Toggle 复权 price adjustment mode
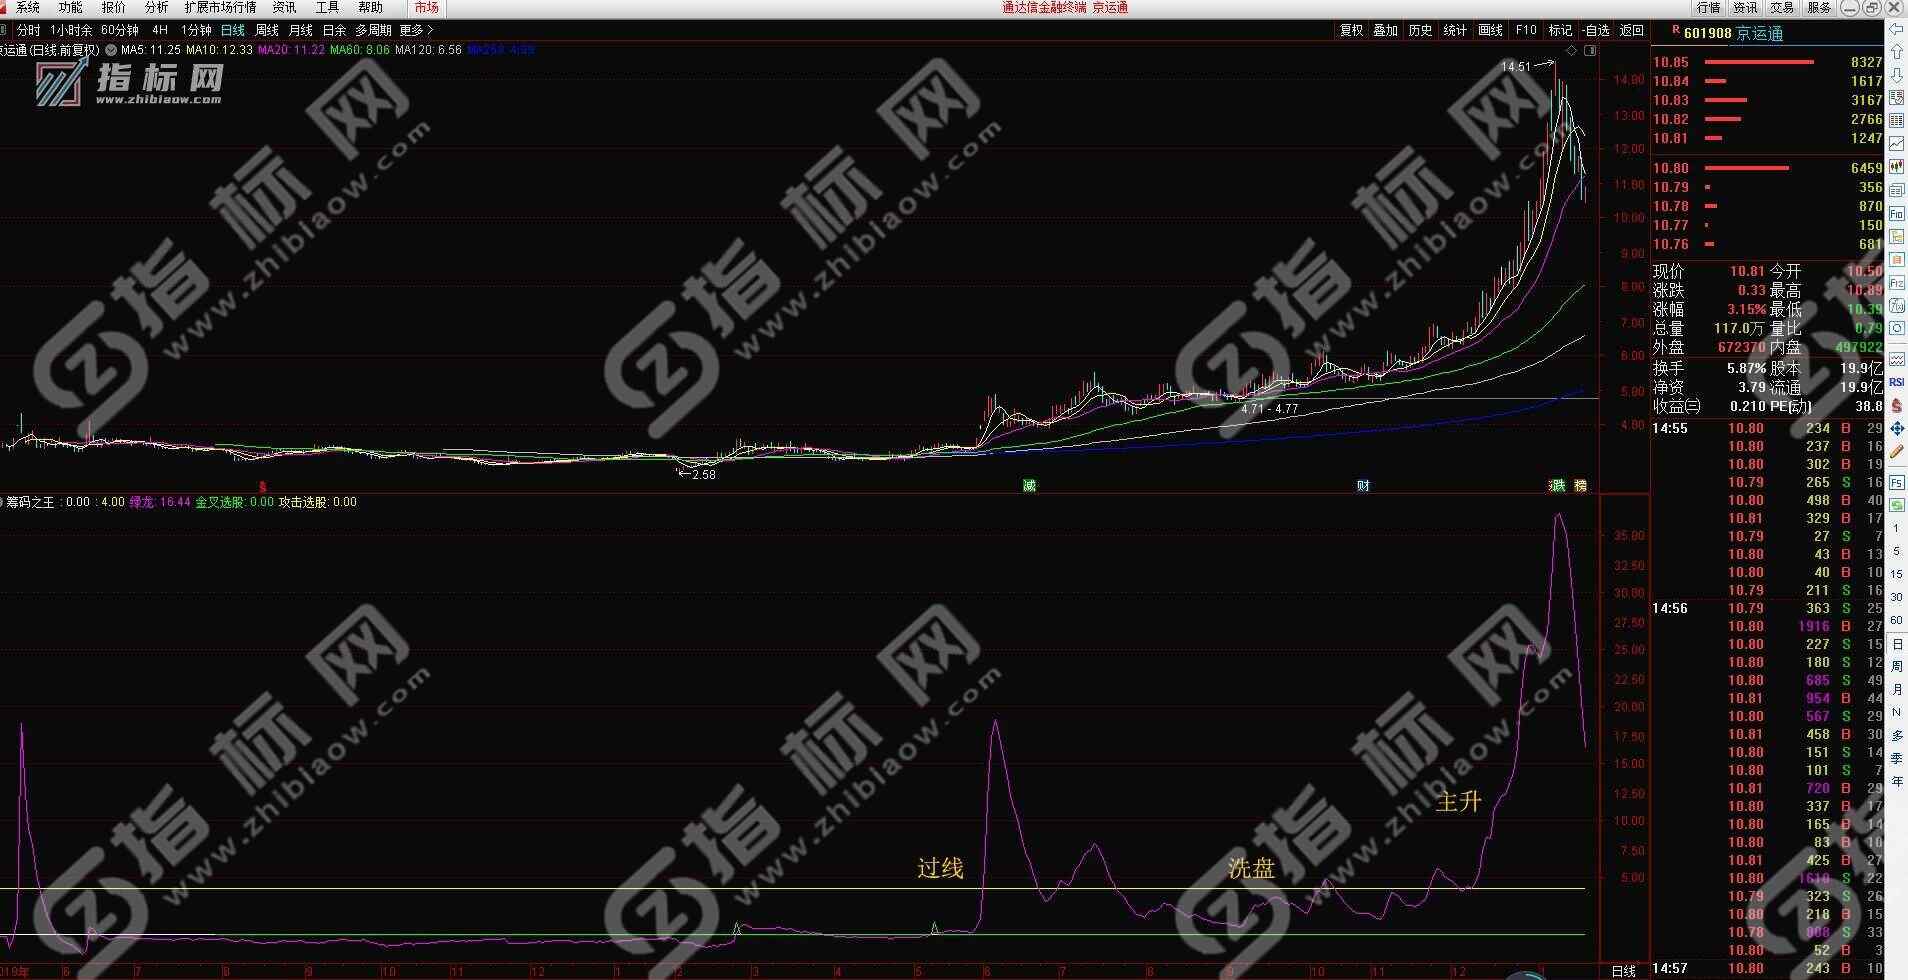Screen dimensions: 1908x980 click(x=1352, y=30)
